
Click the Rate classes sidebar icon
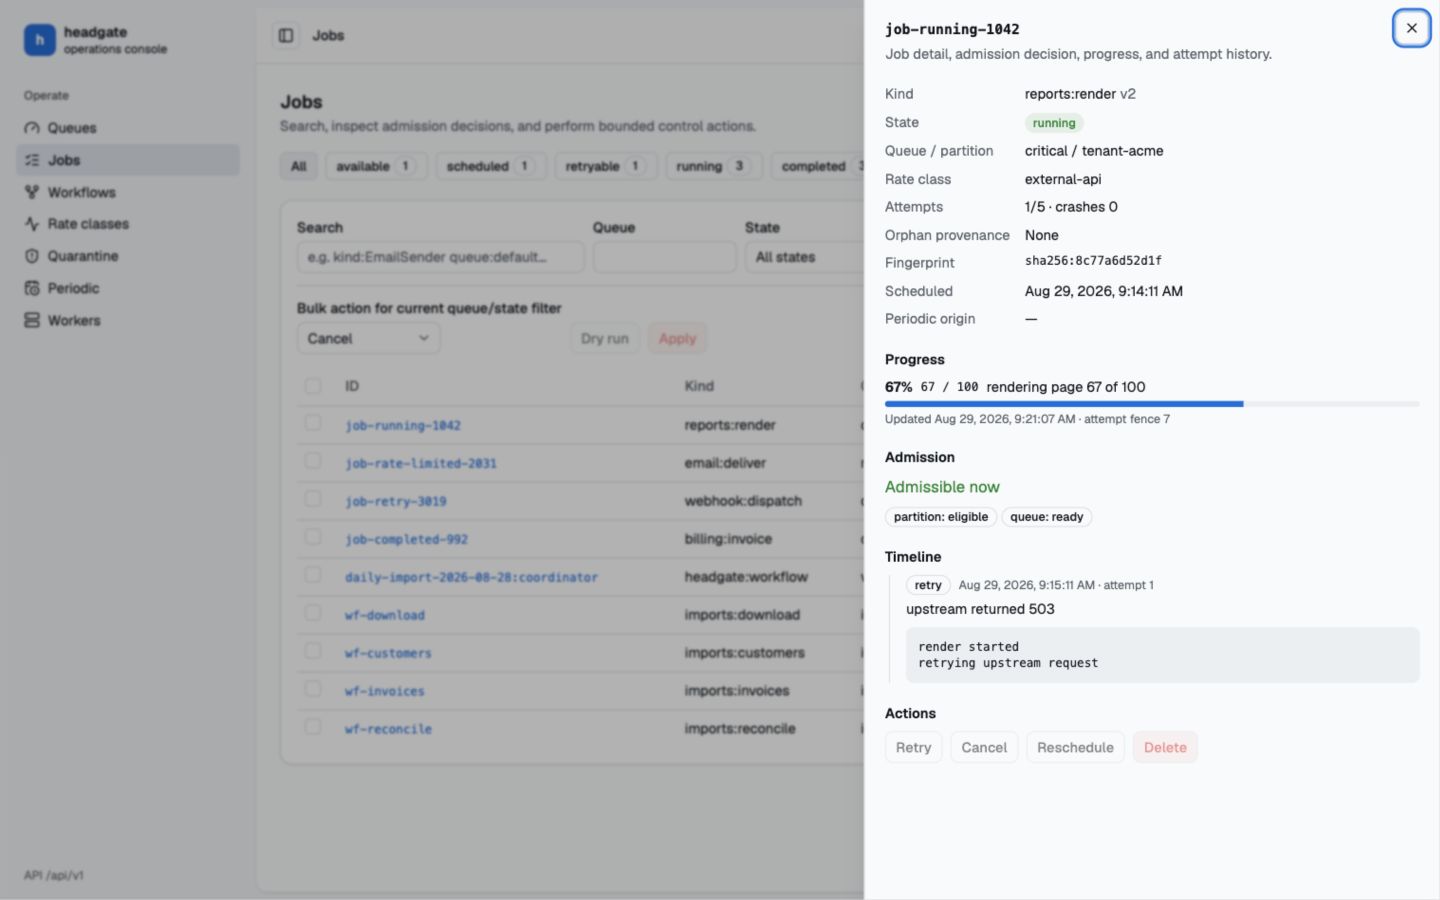(32, 224)
